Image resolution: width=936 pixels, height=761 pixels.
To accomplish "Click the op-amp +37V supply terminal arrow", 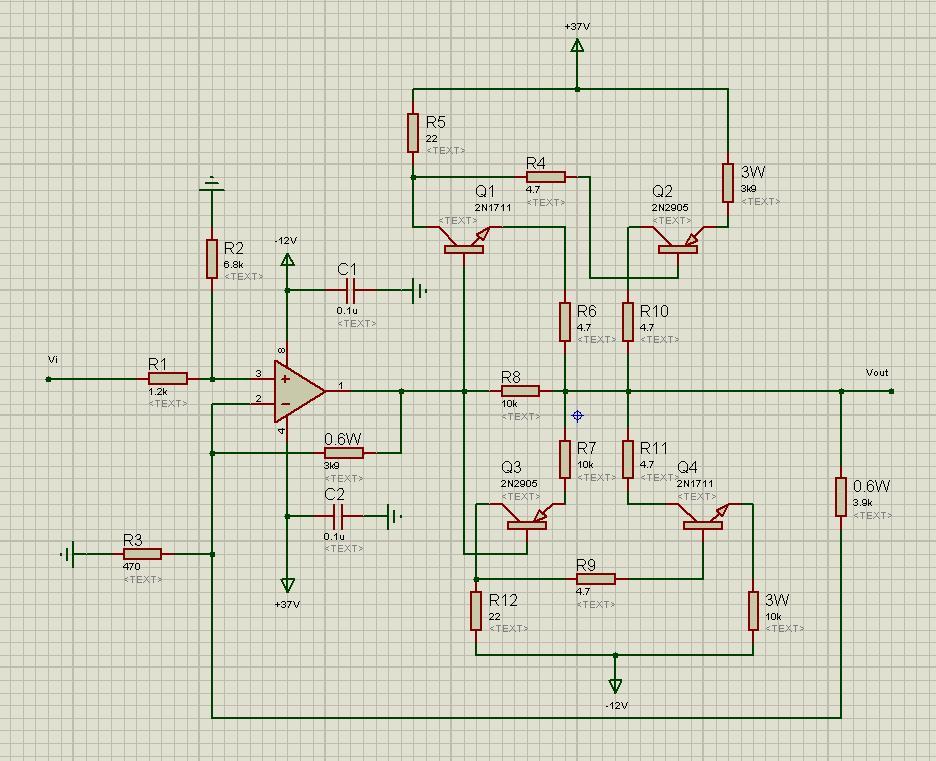I will 287,585.
